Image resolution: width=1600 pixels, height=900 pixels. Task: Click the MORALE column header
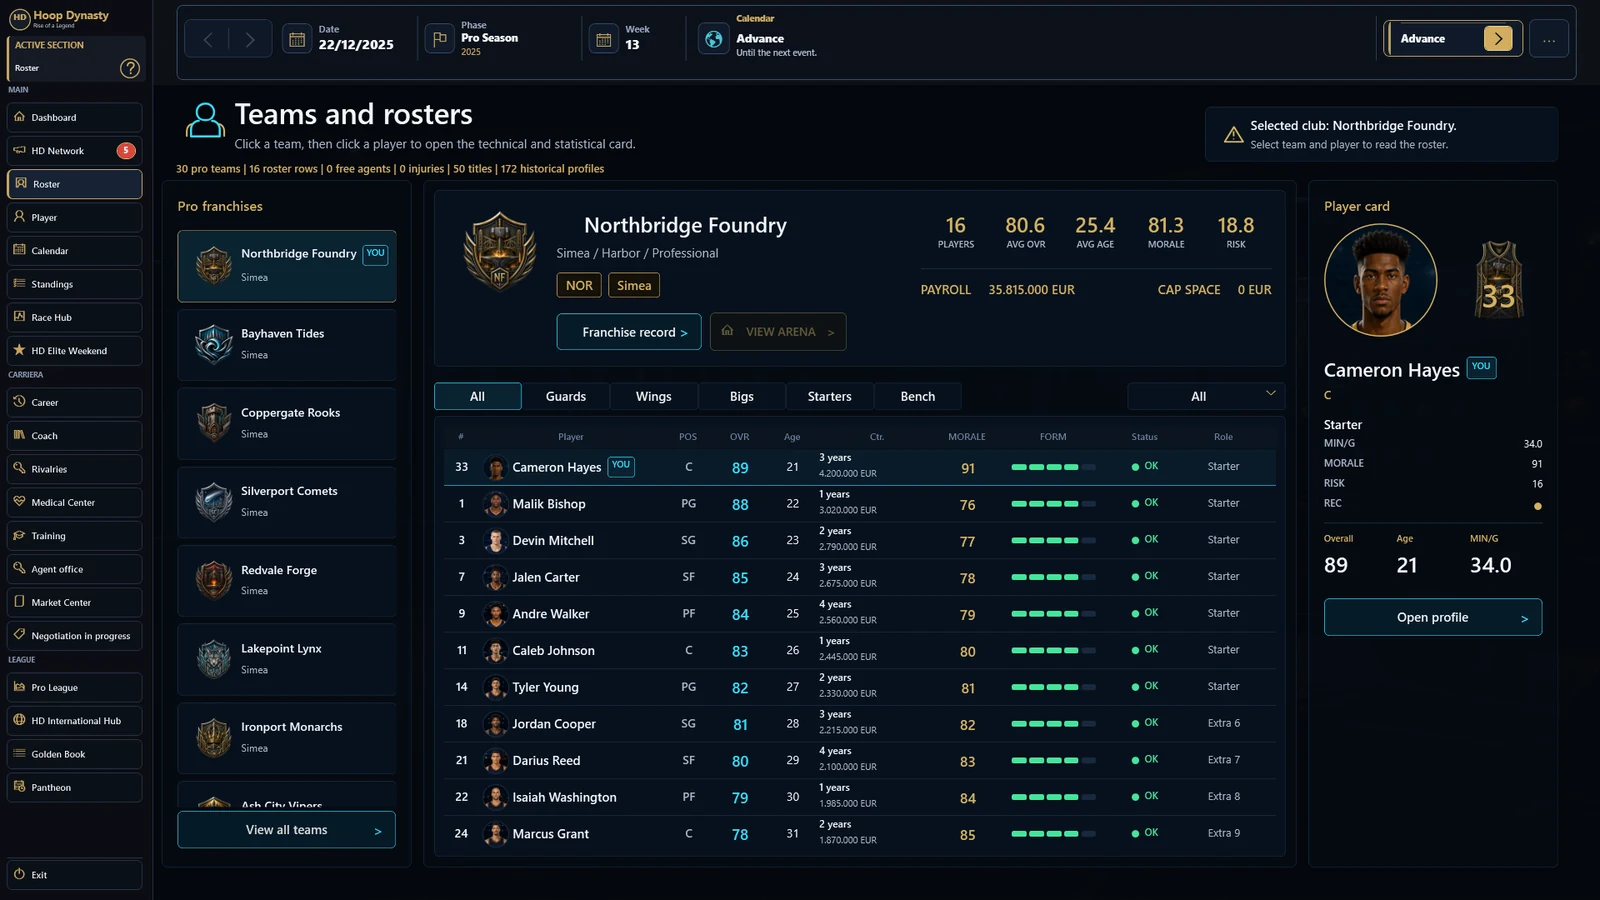pyautogui.click(x=967, y=437)
